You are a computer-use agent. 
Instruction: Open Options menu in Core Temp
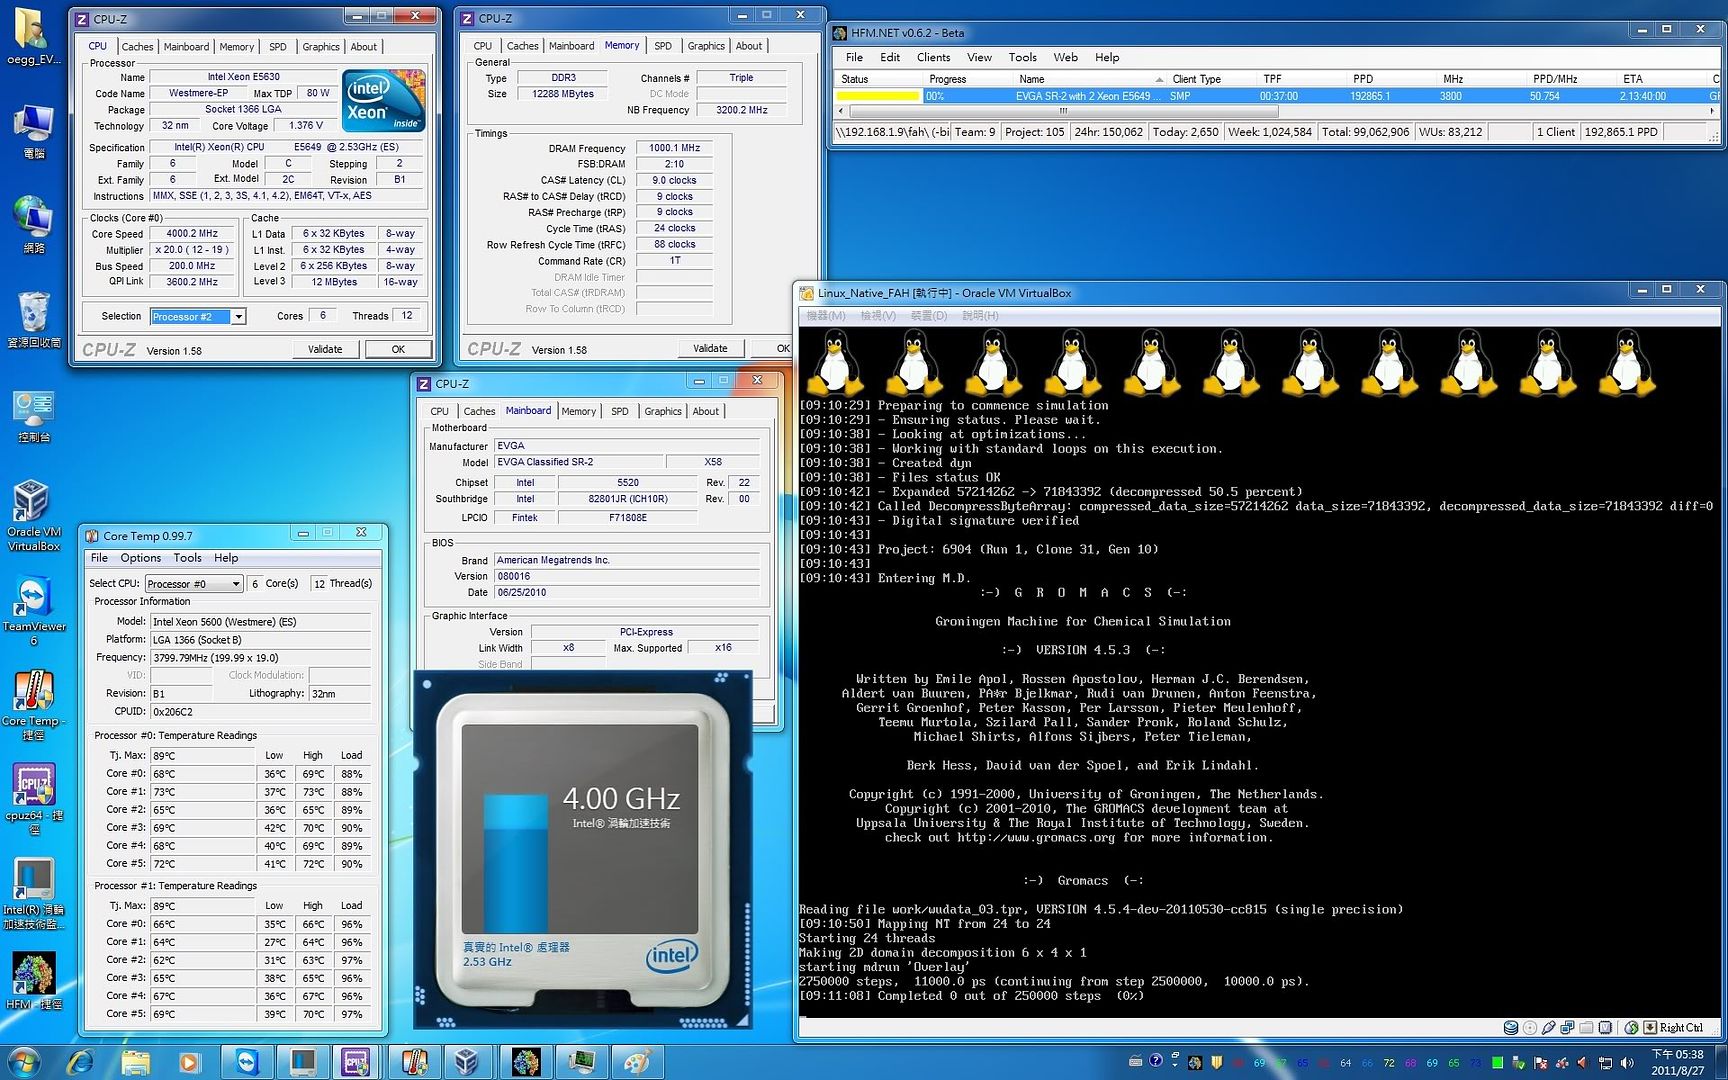coord(140,558)
